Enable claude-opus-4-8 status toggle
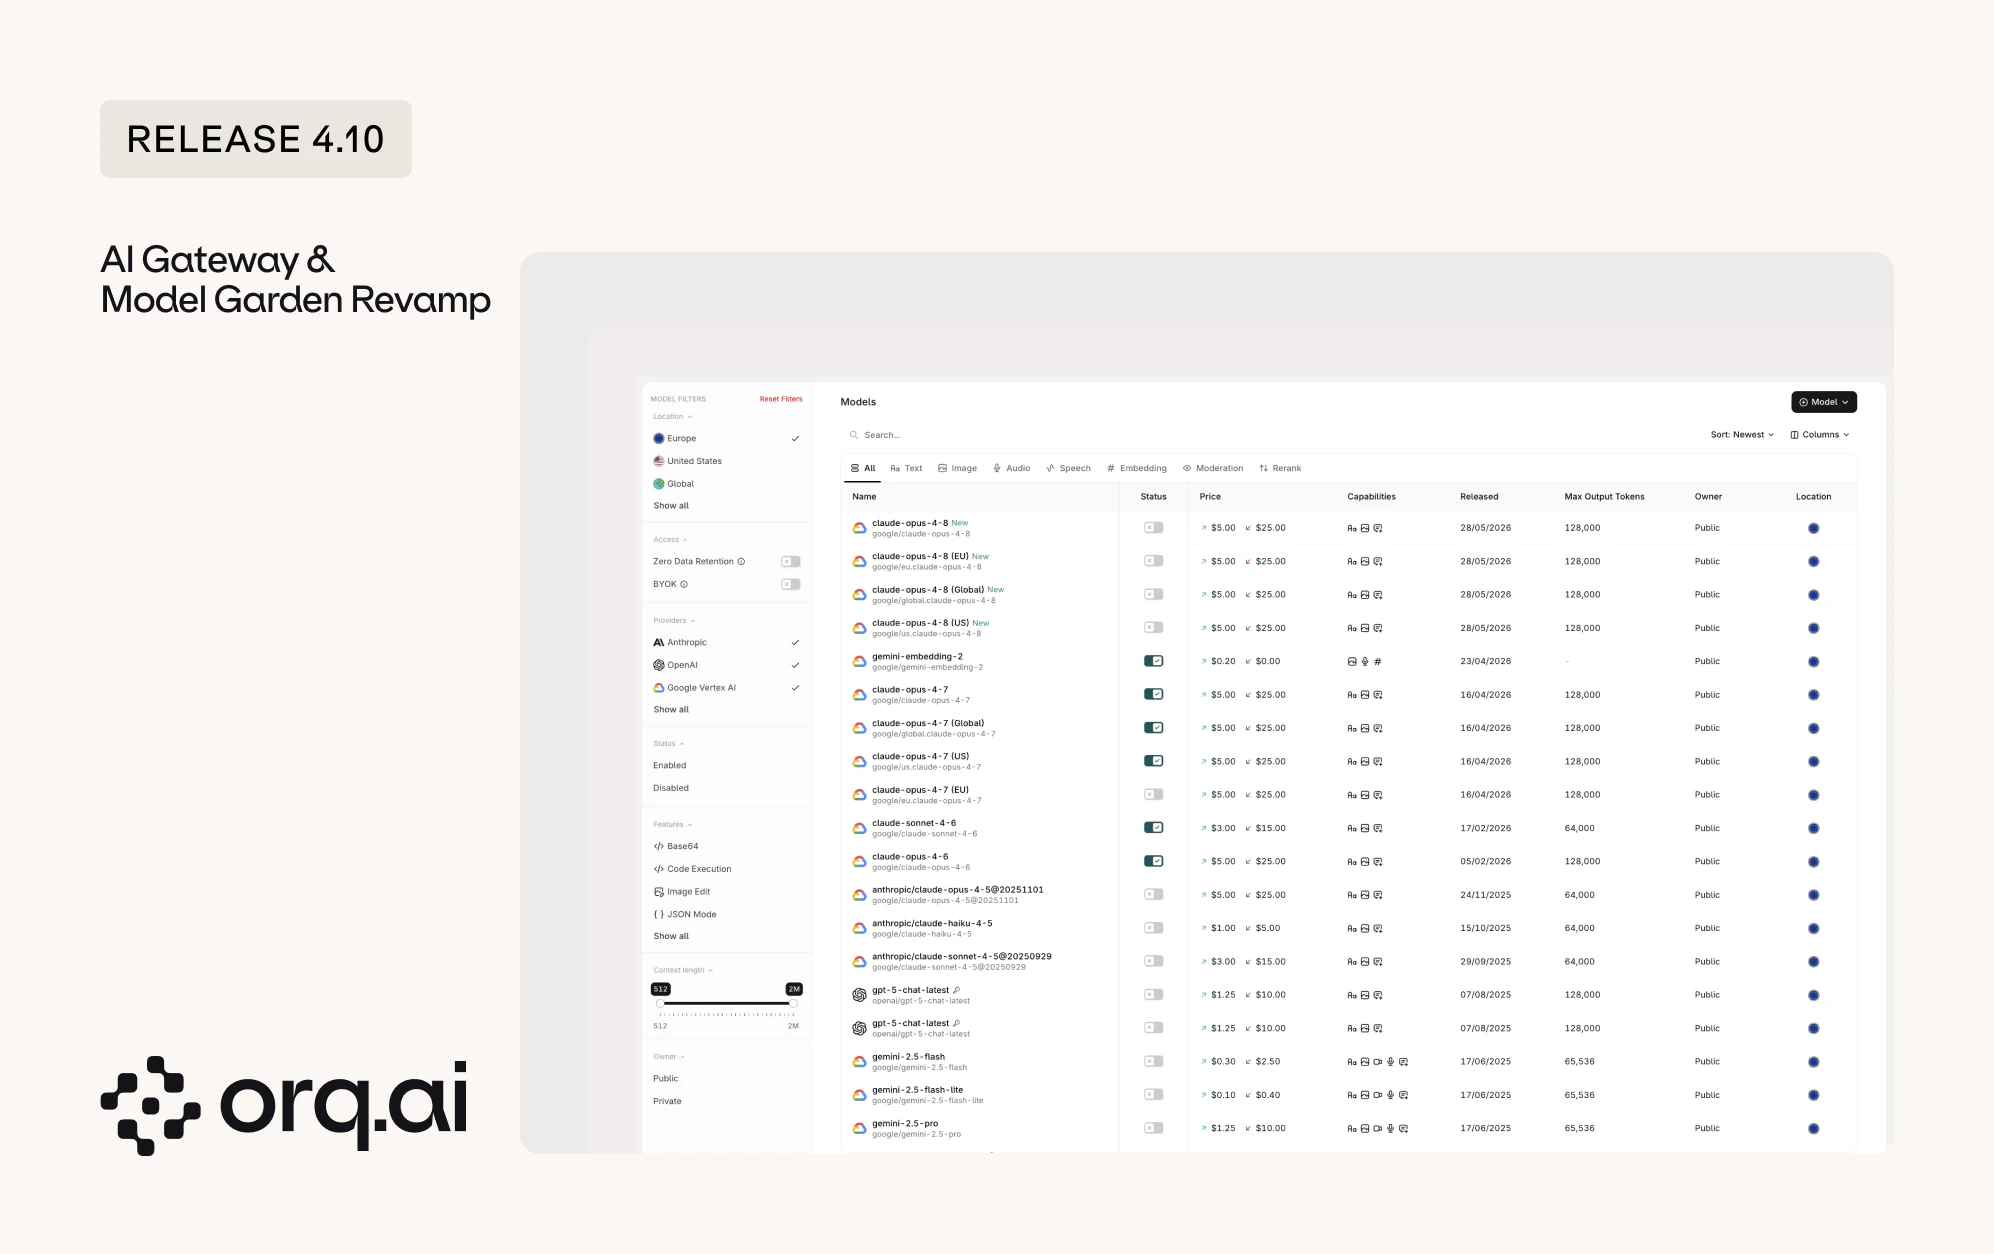1994x1254 pixels. pos(1154,528)
